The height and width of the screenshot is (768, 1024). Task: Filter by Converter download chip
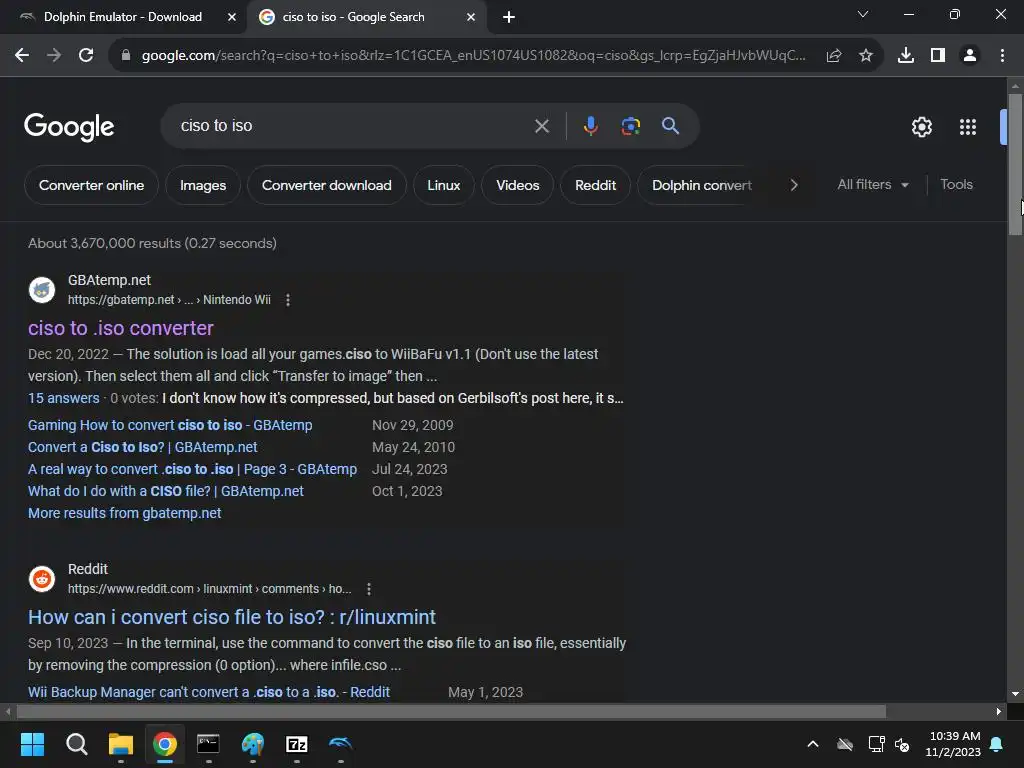click(x=327, y=185)
